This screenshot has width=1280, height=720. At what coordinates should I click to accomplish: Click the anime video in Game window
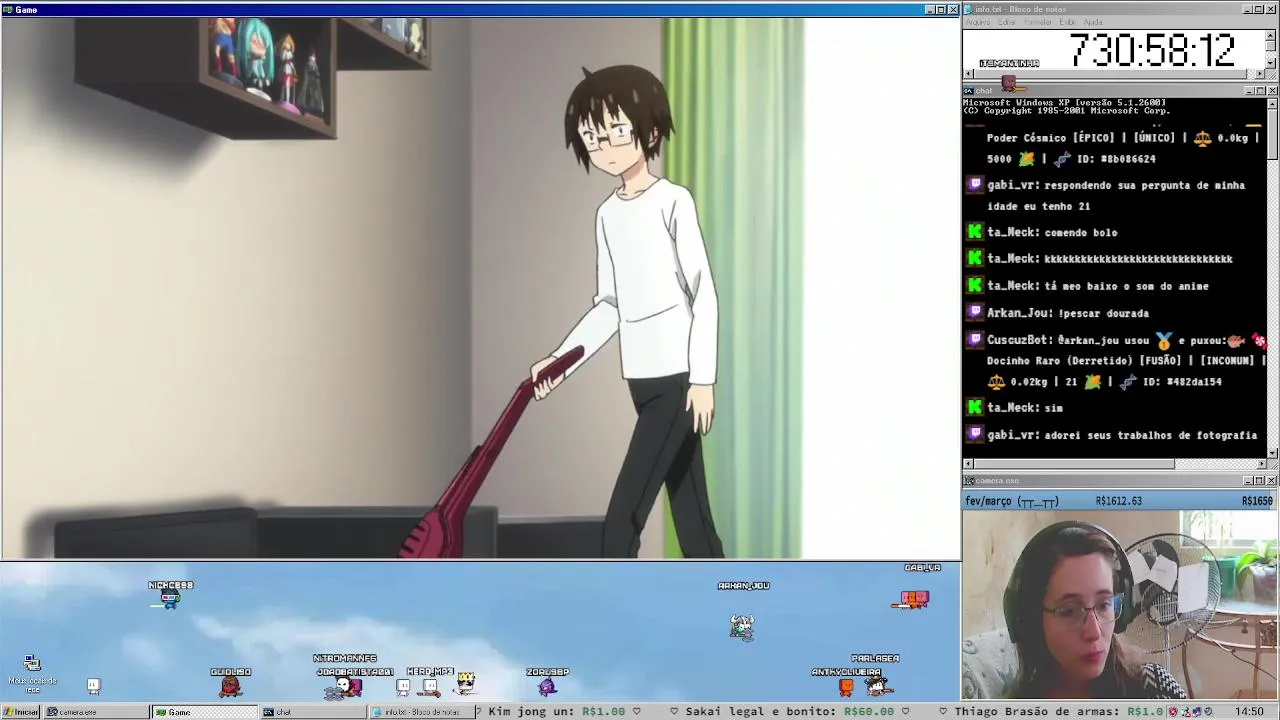480,288
